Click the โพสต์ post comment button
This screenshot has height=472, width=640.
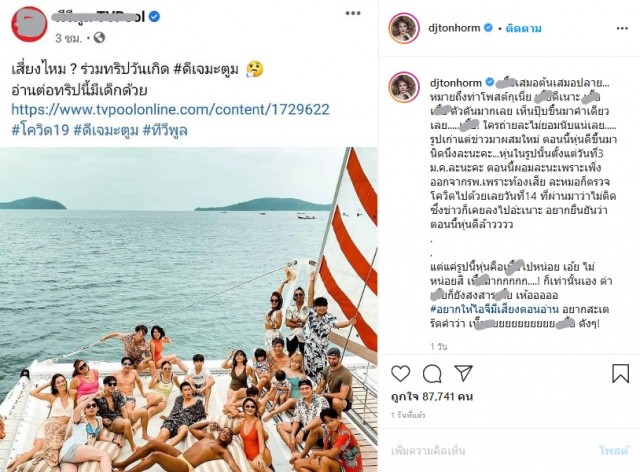coord(613,451)
